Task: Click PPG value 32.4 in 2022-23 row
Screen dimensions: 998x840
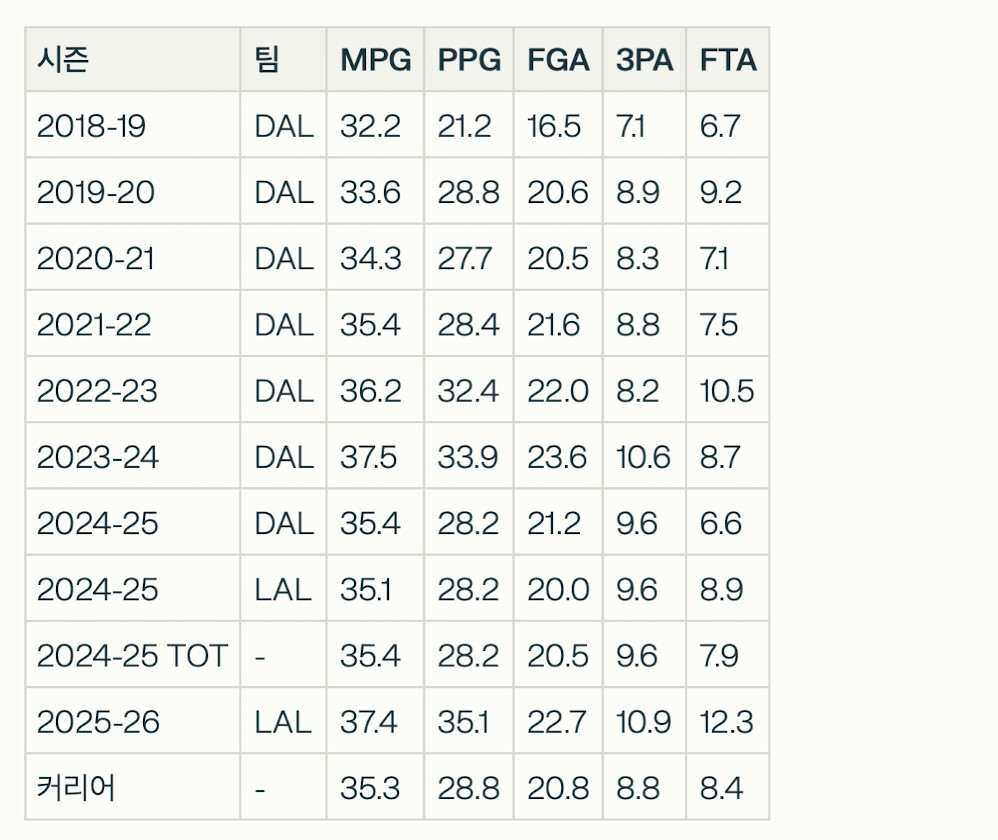Action: click(468, 390)
